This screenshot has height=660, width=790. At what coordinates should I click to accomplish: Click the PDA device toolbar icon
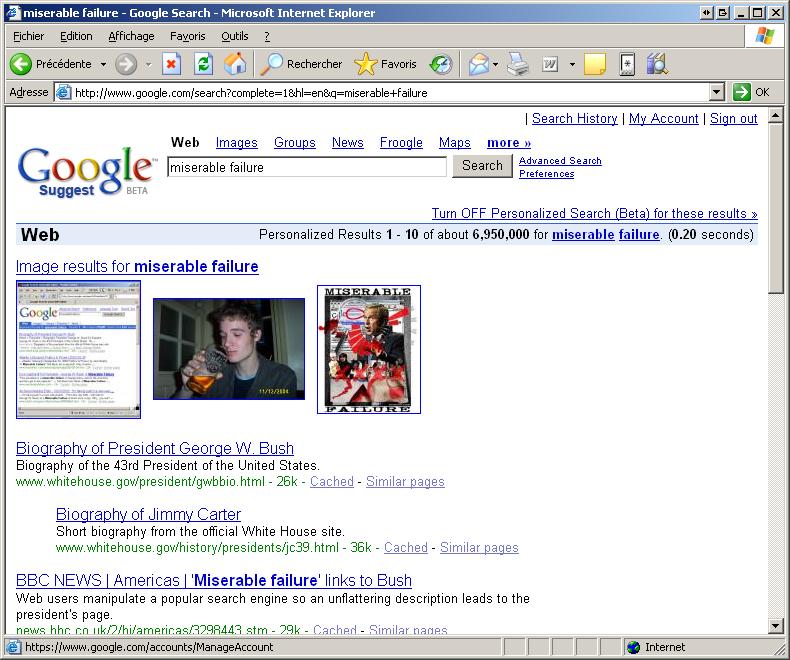(x=627, y=64)
